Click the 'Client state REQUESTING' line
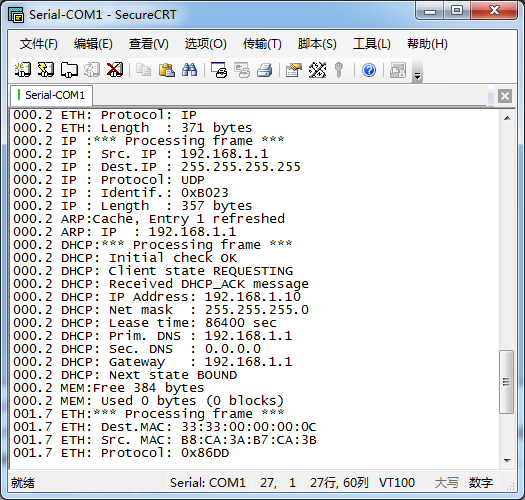The height and width of the screenshot is (500, 525). tap(153, 271)
